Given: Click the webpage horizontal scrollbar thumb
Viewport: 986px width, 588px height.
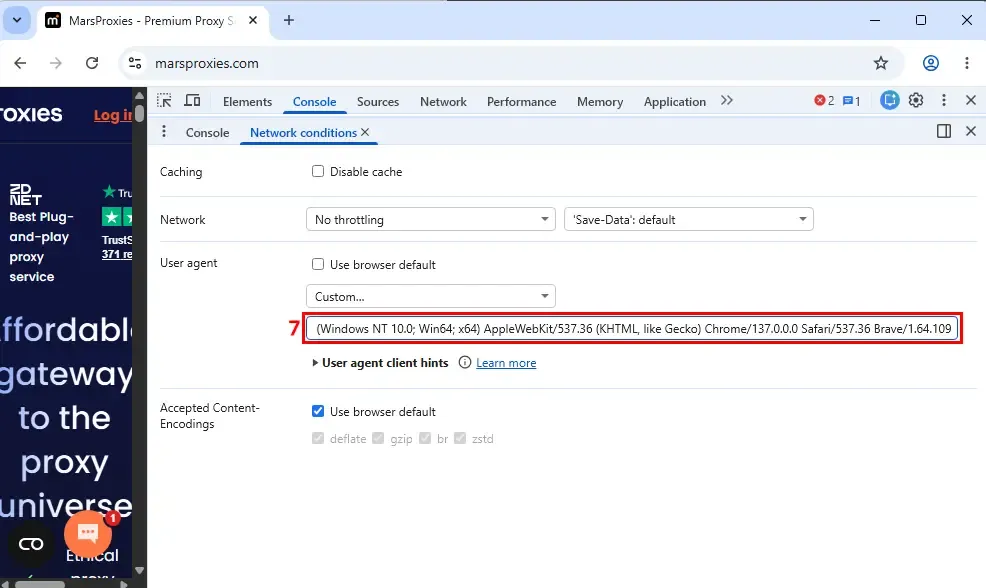Looking at the screenshot, I should click(40, 584).
